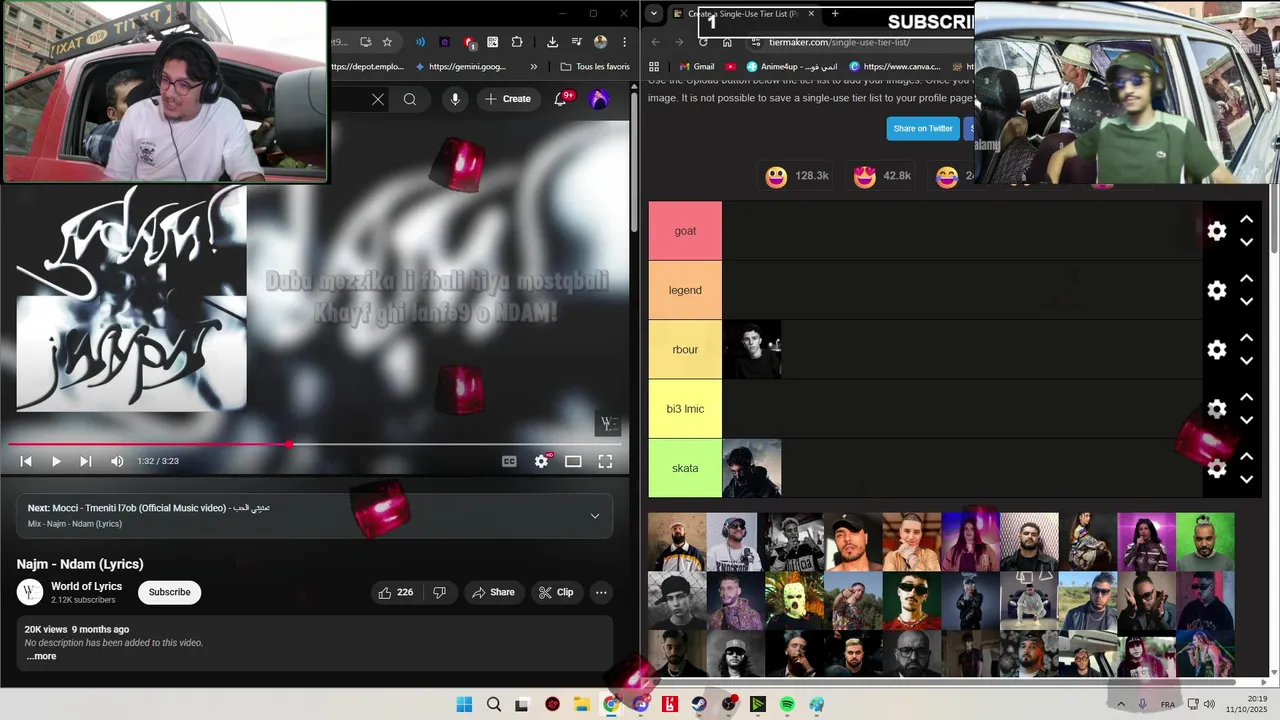Move the skata row down with chevron
This screenshot has height=720, width=1280.
1247,480
